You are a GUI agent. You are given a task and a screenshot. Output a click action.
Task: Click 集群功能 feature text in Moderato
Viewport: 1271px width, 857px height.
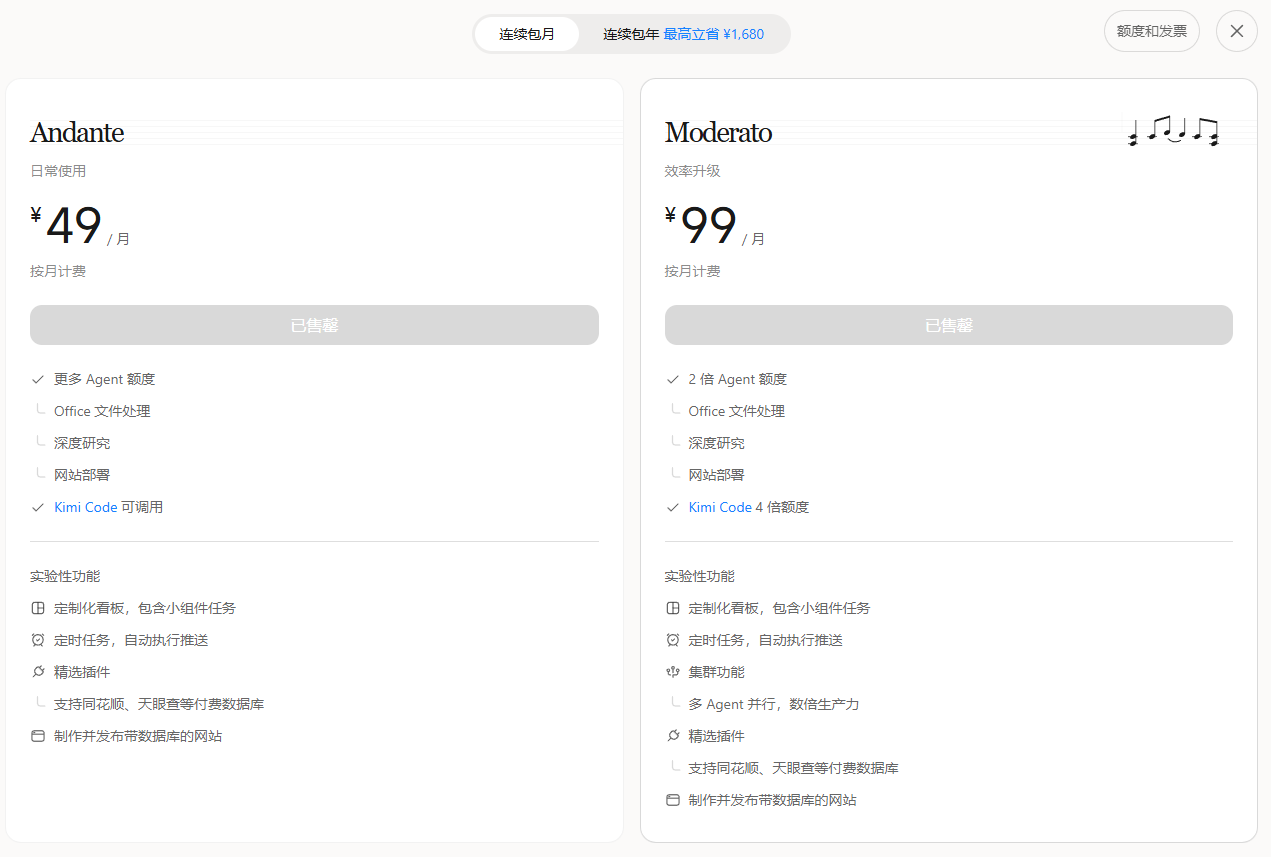(716, 672)
